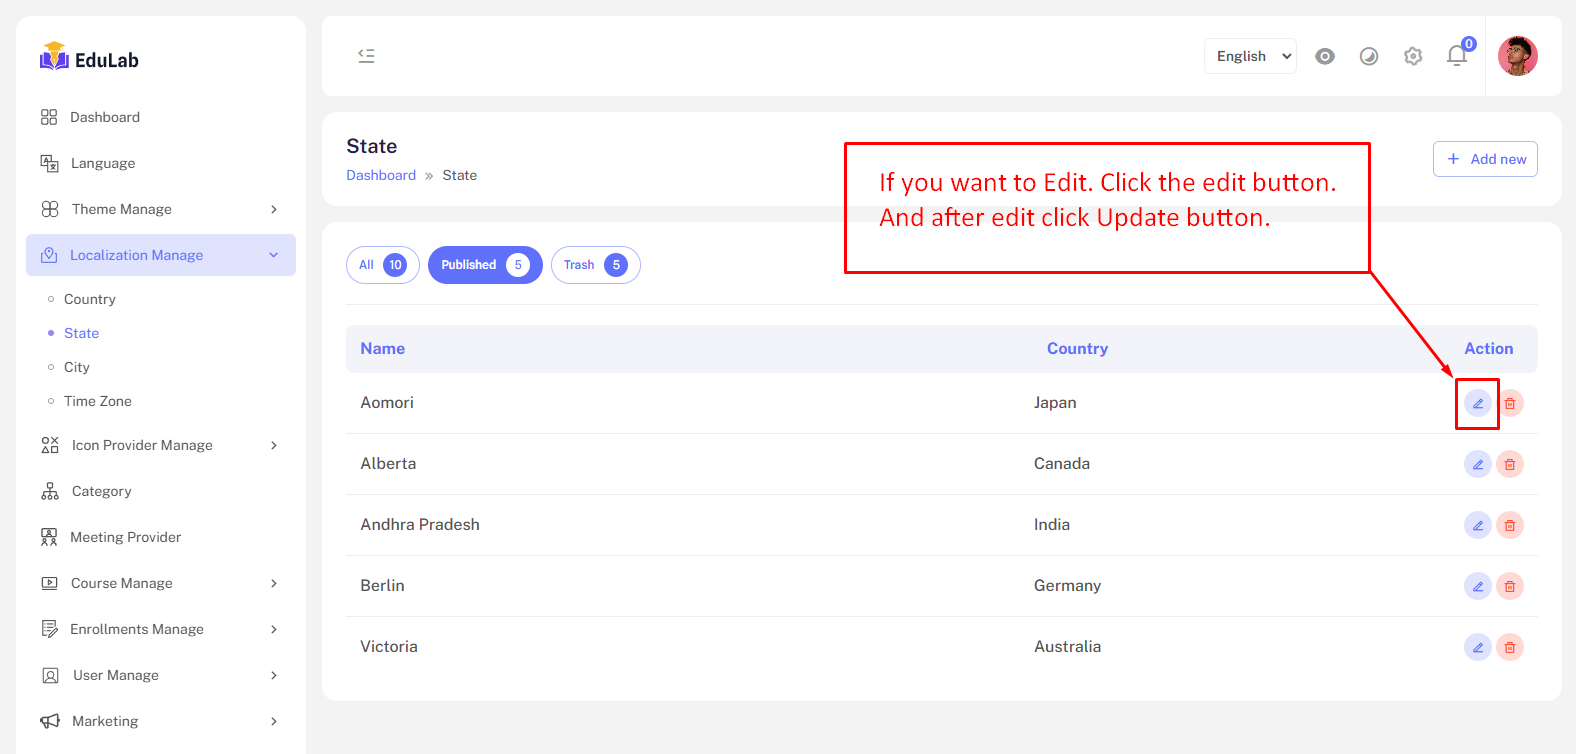Delete the Alberta state row
This screenshot has height=754, width=1576.
pos(1509,464)
